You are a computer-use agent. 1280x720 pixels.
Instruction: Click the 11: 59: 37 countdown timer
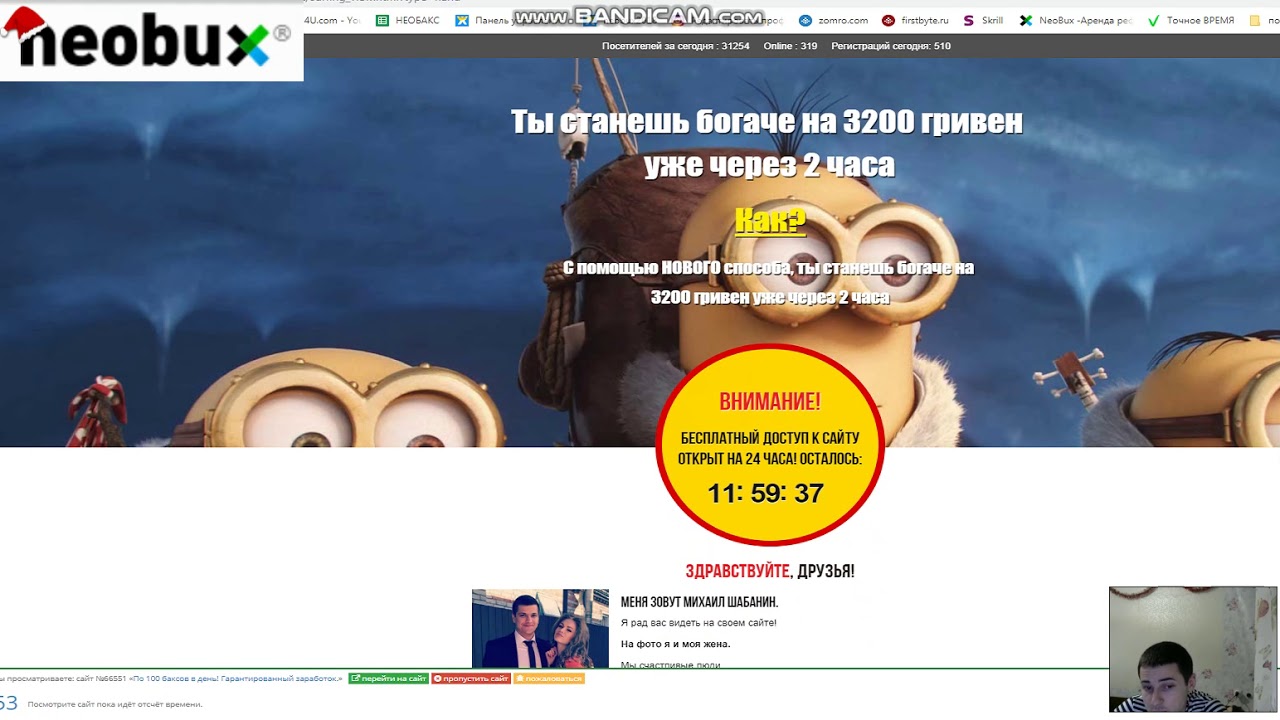[765, 493]
